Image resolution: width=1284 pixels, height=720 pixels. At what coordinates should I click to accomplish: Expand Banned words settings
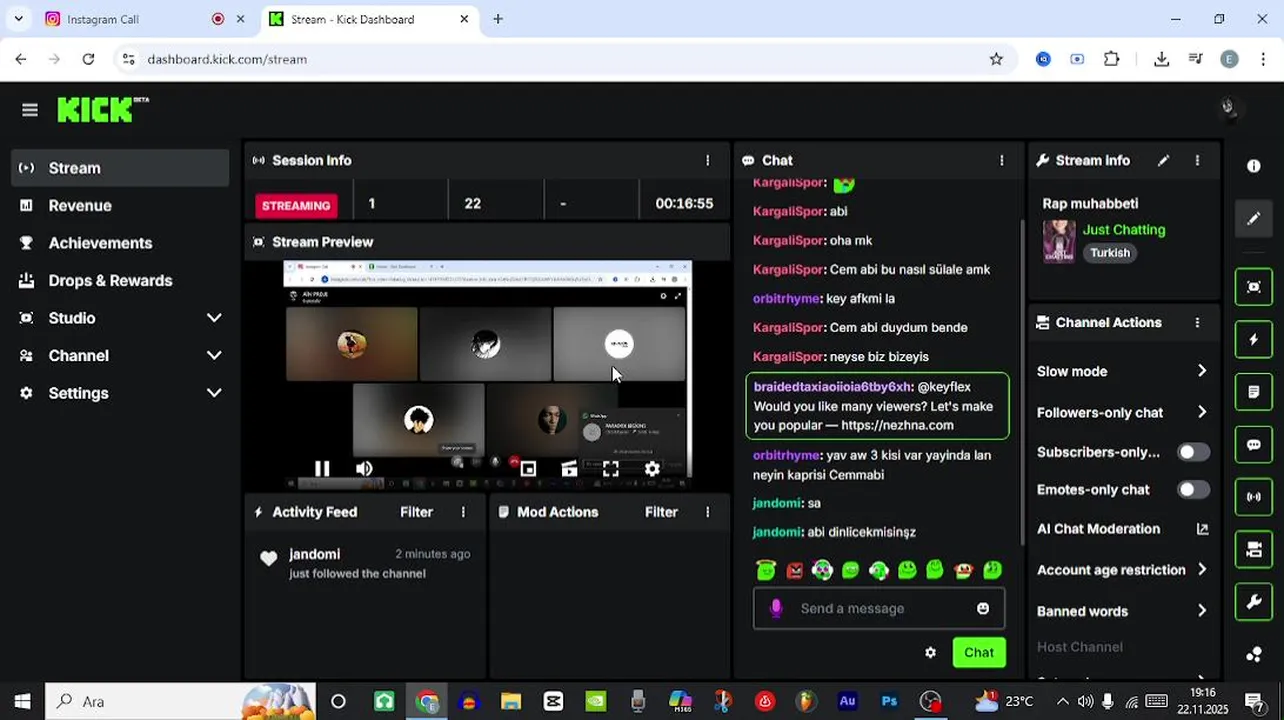(x=1202, y=611)
